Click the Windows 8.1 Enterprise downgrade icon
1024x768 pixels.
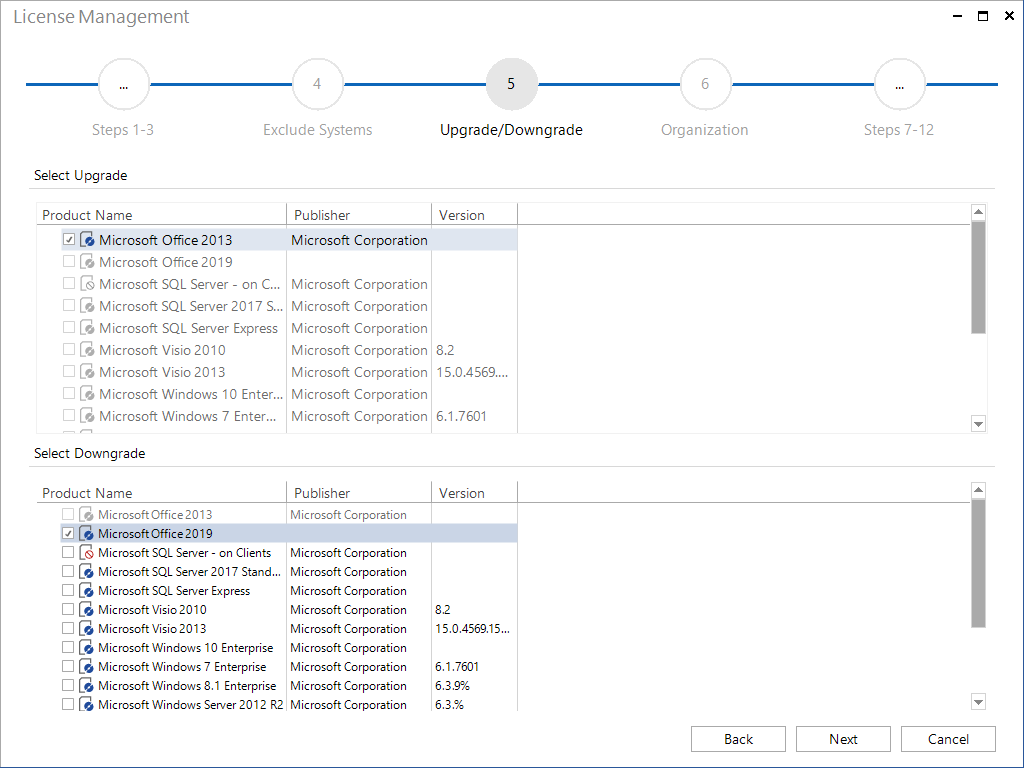86,685
